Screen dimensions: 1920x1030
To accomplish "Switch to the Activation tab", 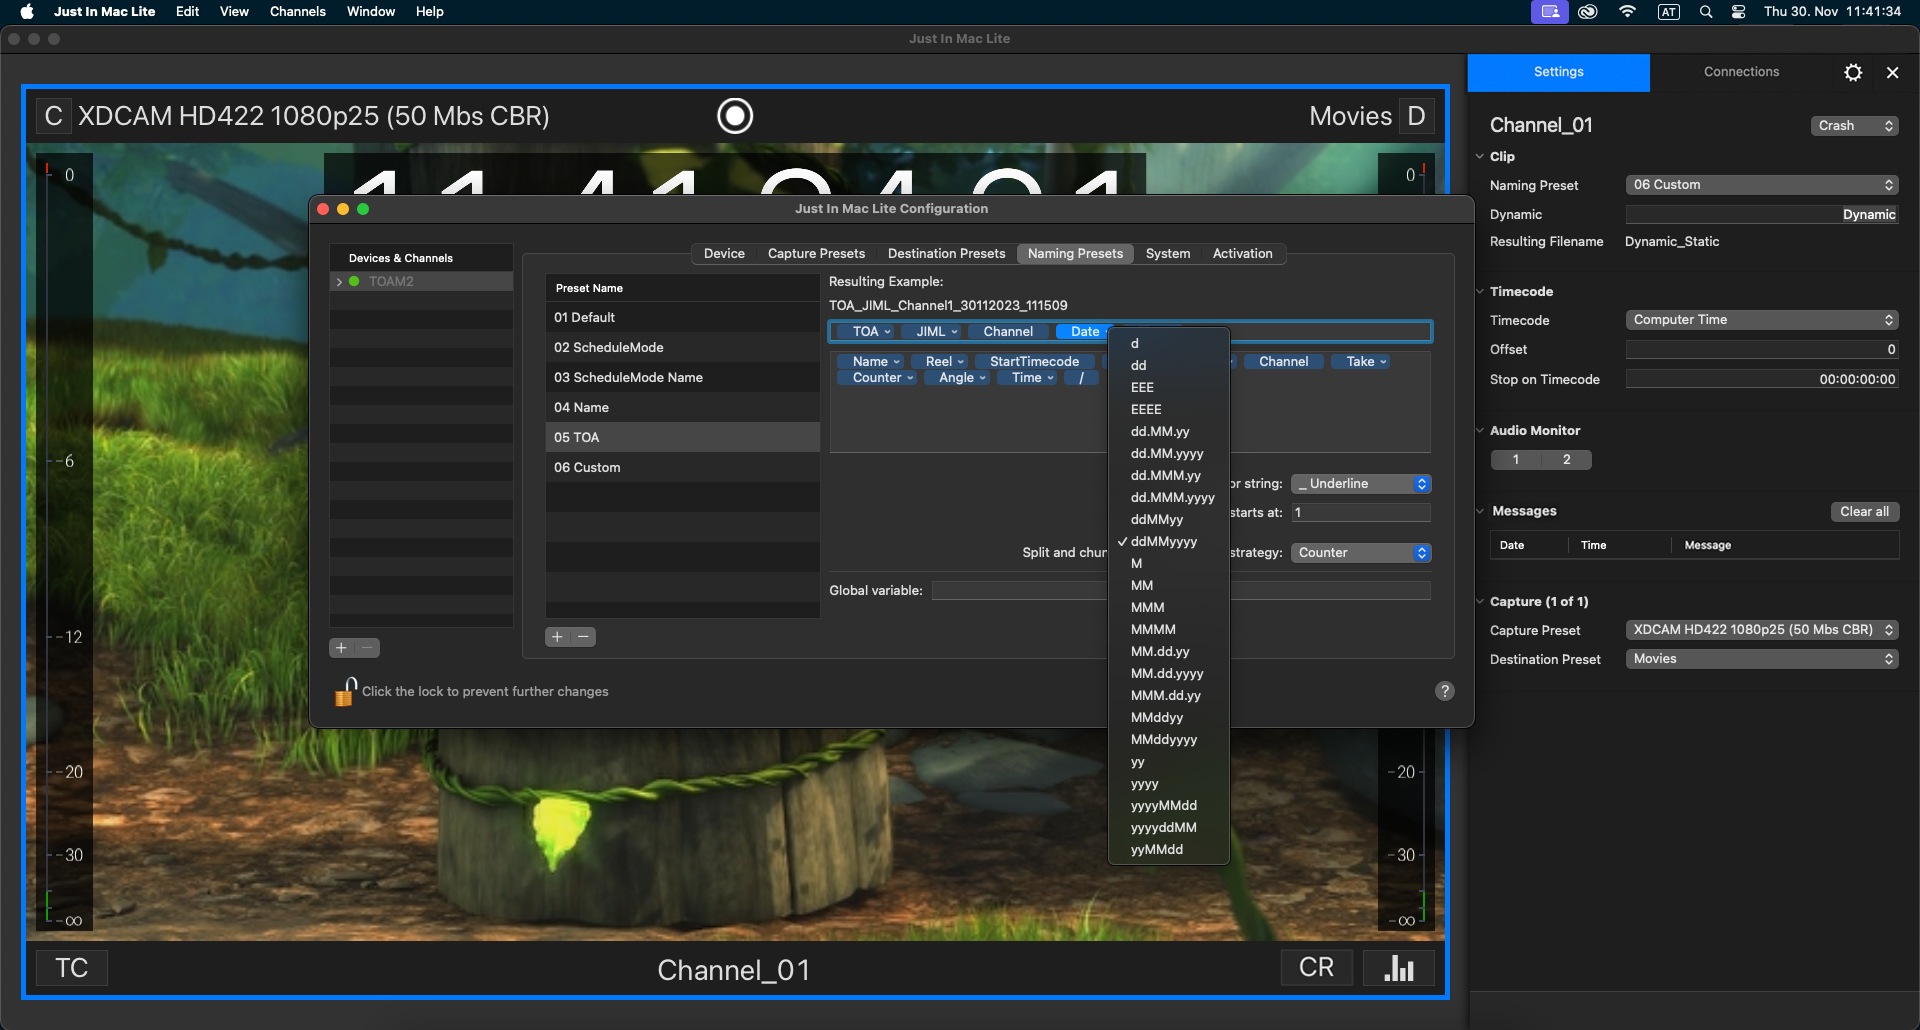I will point(1243,254).
